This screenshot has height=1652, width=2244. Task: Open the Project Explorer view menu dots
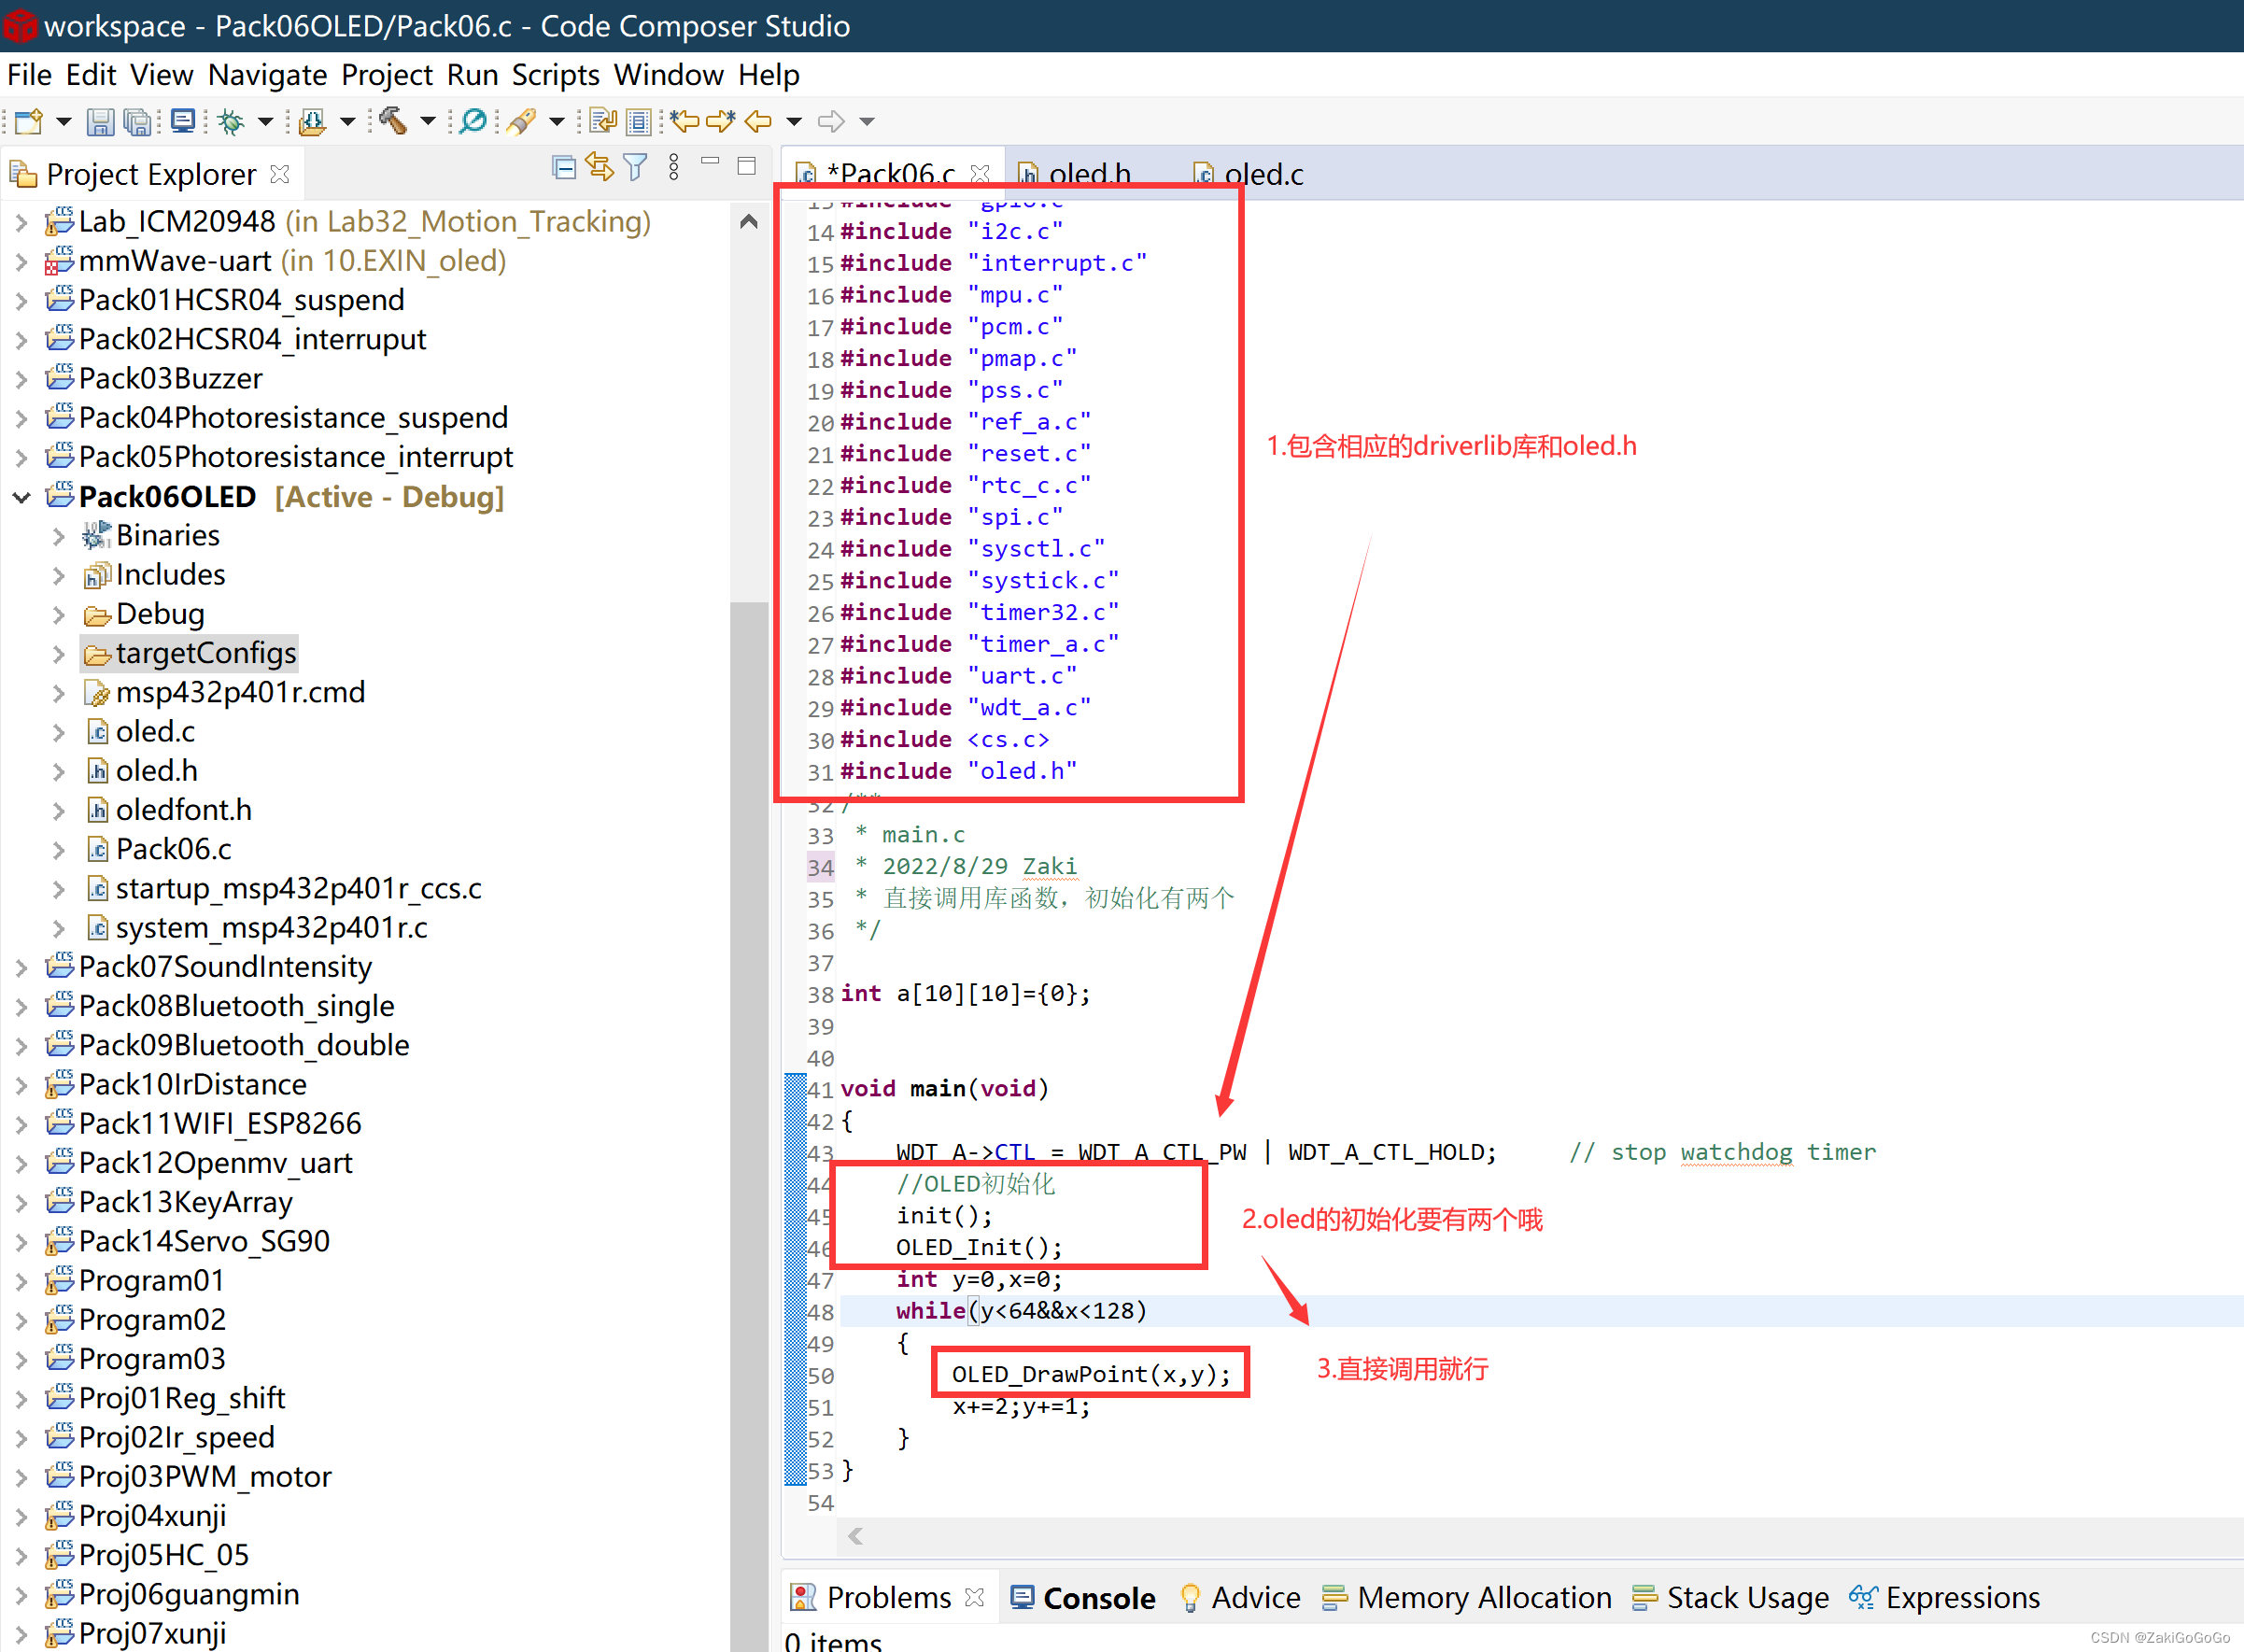pyautogui.click(x=674, y=168)
